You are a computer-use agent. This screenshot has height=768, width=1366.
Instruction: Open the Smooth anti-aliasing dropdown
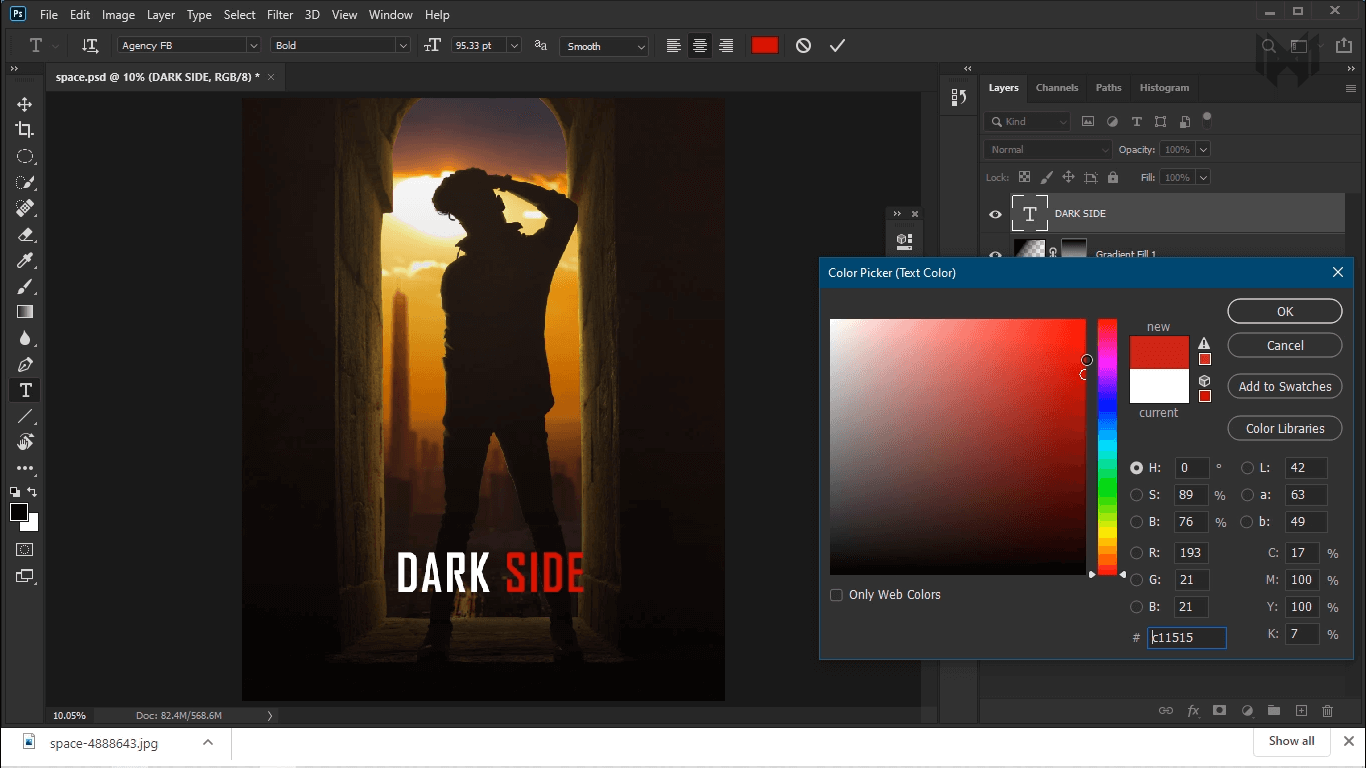pos(604,46)
